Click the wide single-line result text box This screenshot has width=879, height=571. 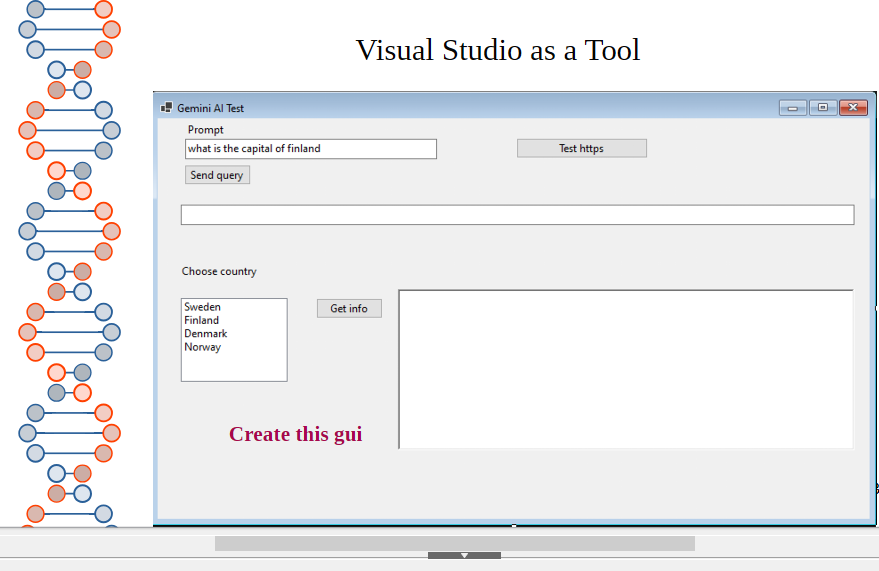coord(516,215)
